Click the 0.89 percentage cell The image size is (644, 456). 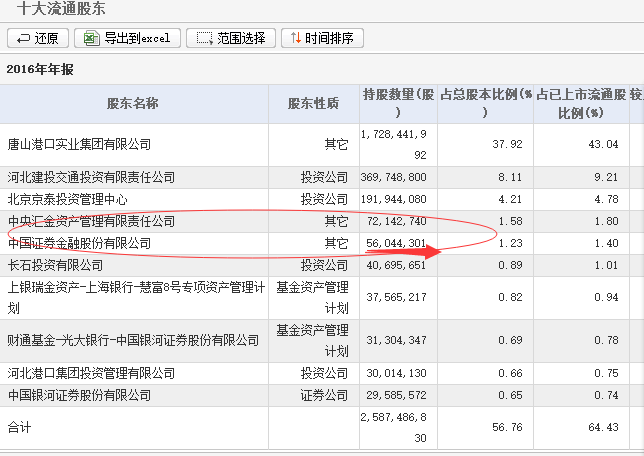click(x=511, y=265)
